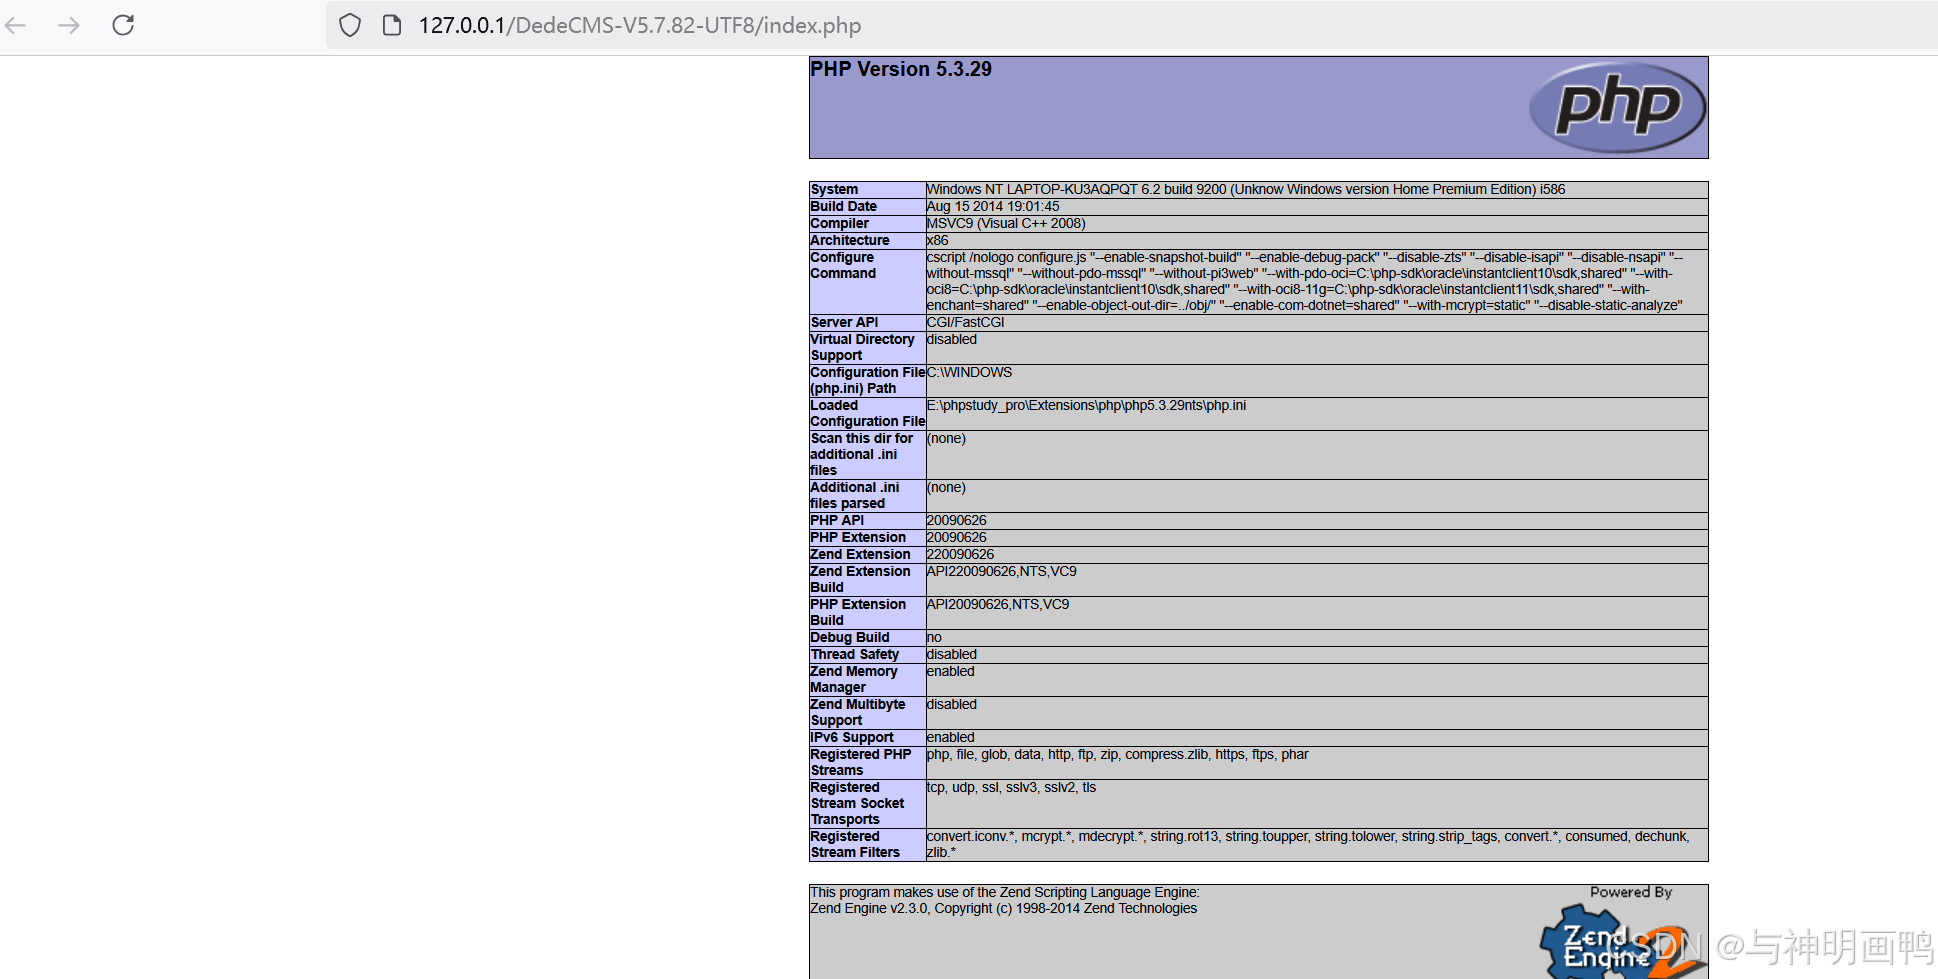Select the phpstudy_pro php.ini path value

pos(1086,405)
